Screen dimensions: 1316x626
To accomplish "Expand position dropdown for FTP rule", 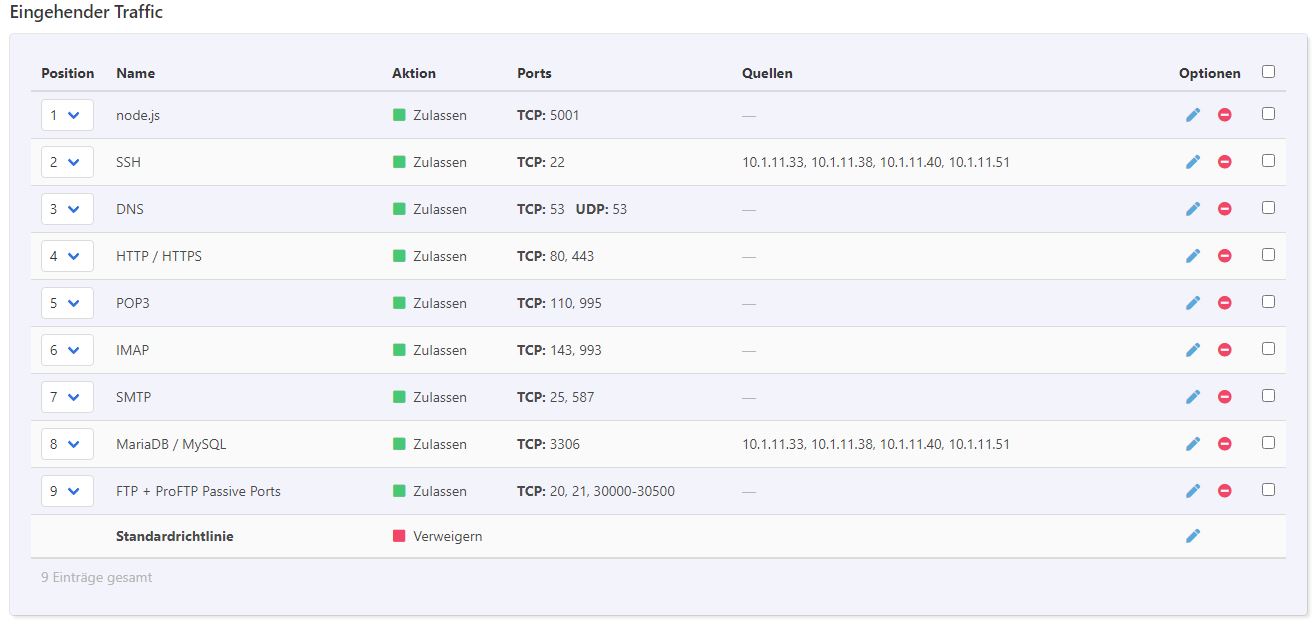I will click(66, 491).
